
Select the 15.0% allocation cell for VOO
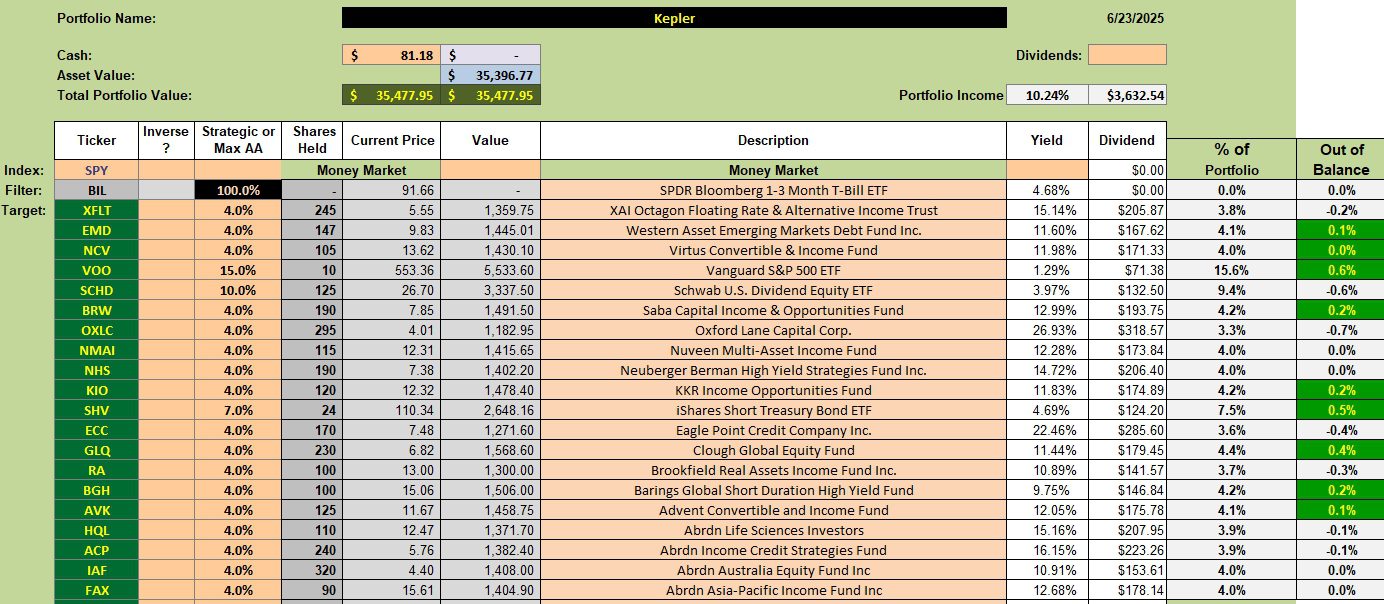pyautogui.click(x=238, y=270)
